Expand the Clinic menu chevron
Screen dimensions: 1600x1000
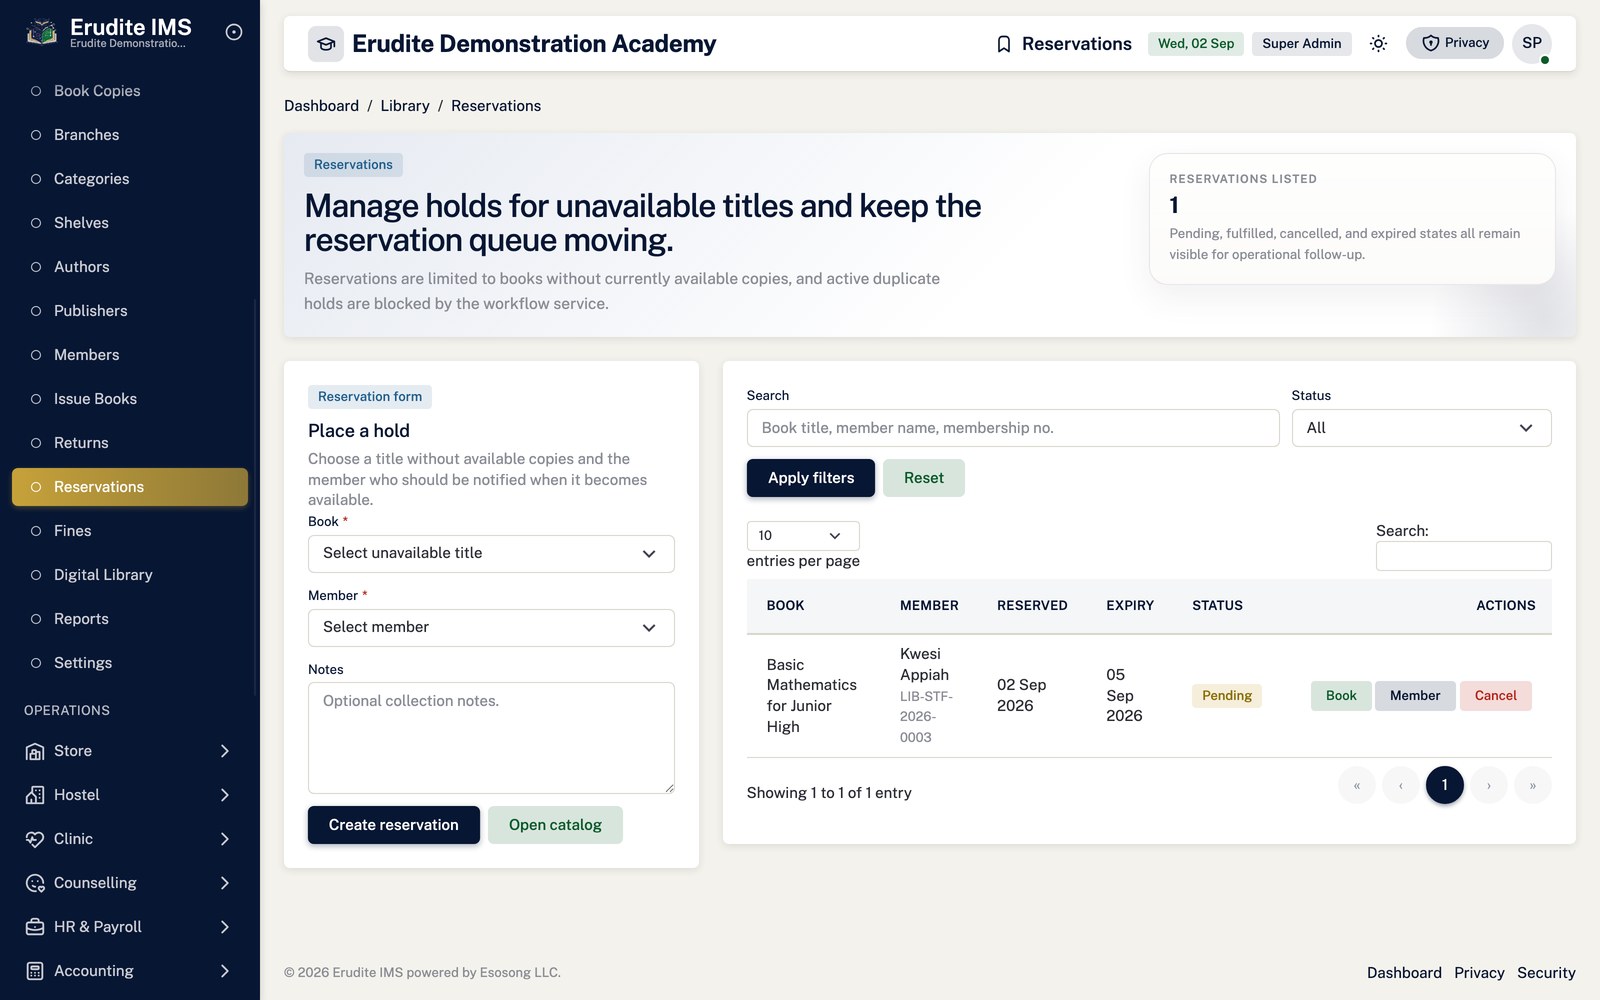point(225,839)
